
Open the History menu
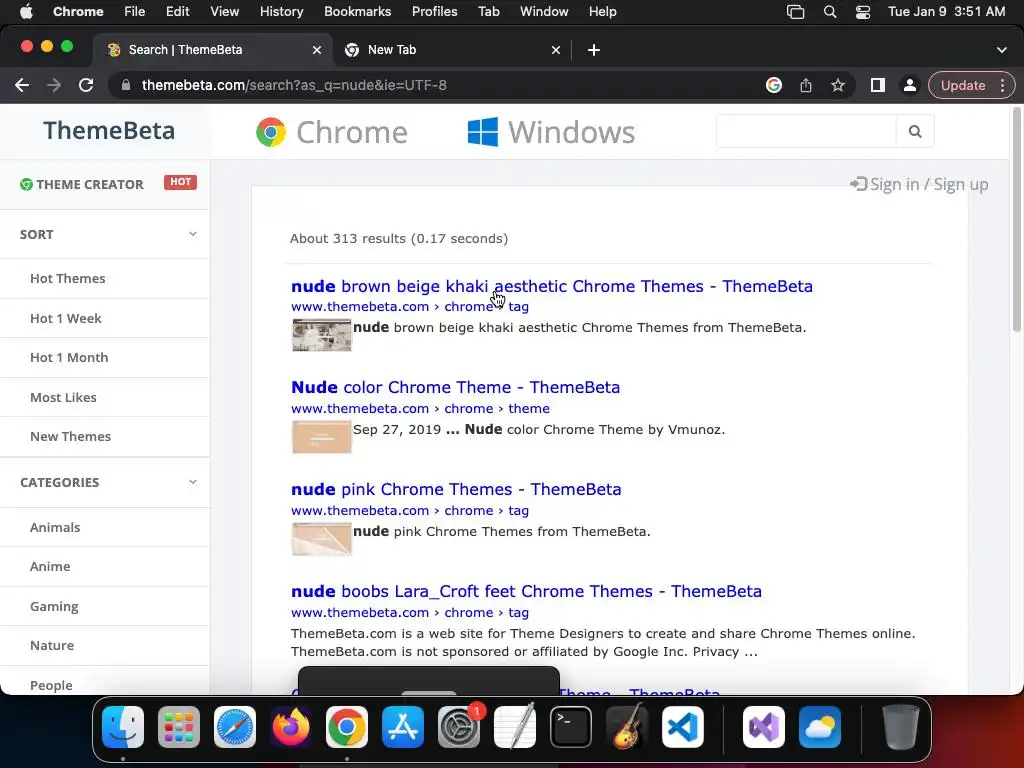[281, 12]
